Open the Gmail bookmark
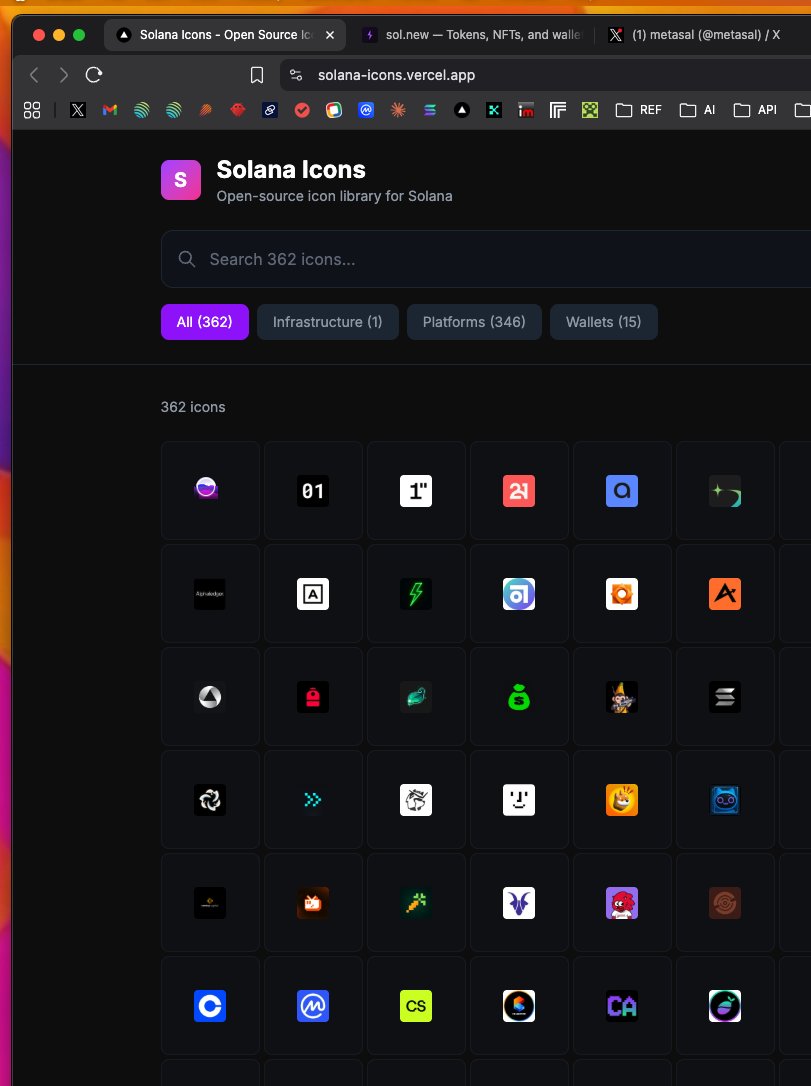 click(109, 109)
